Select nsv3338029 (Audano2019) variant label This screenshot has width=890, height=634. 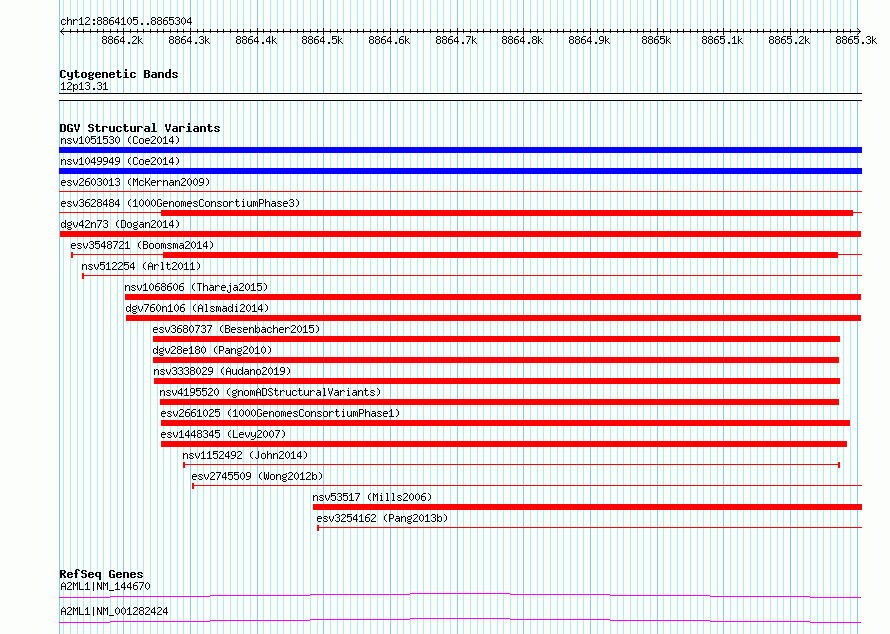click(222, 371)
